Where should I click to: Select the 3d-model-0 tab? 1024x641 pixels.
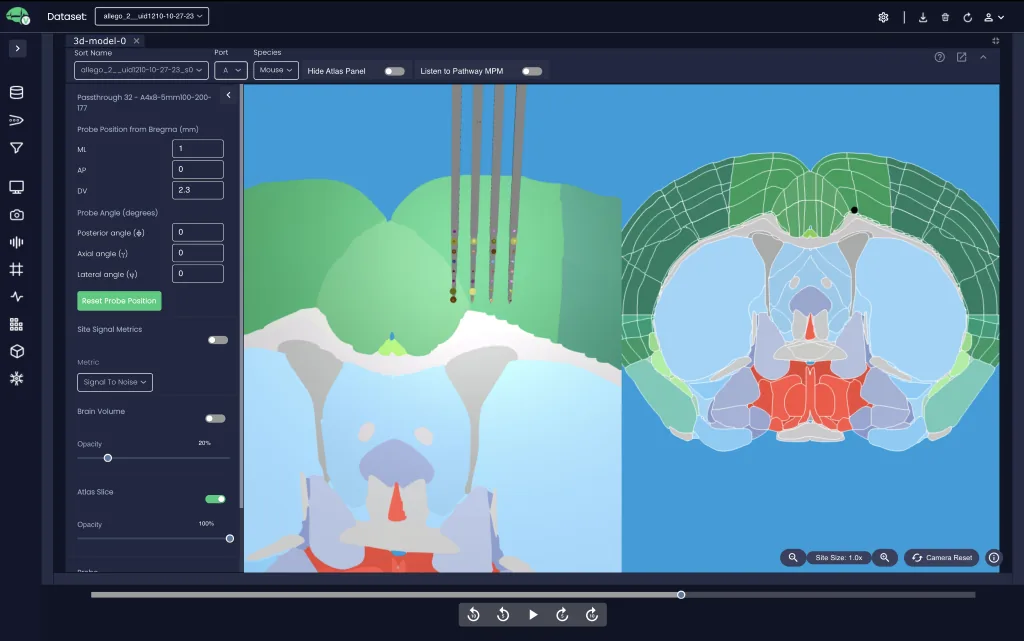tap(100, 40)
